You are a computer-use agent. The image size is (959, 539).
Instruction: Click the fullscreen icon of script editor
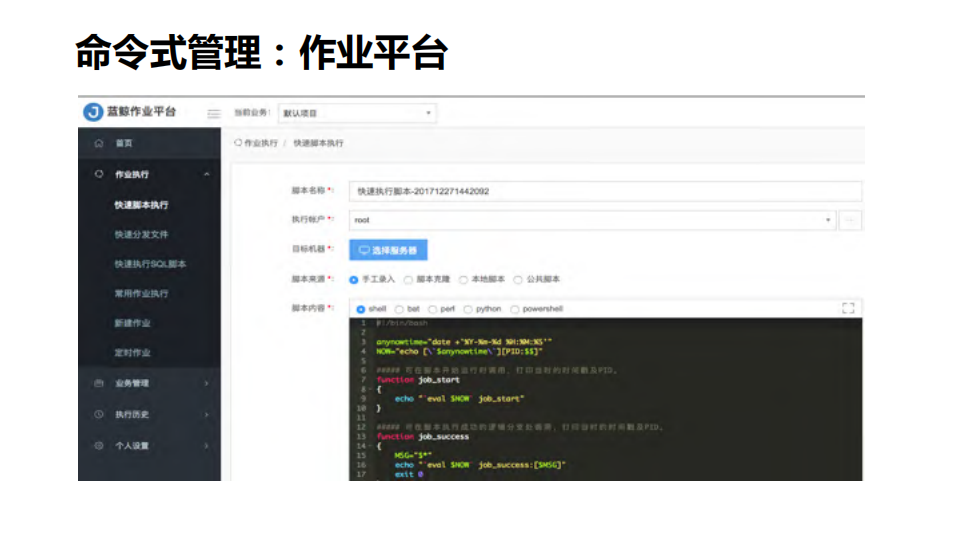848,308
